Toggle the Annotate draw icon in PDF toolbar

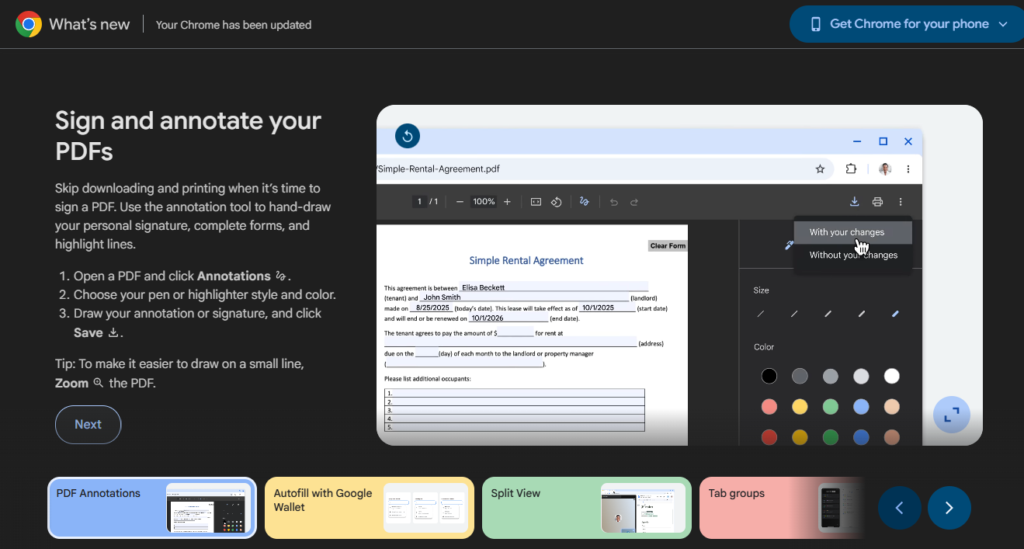584,202
